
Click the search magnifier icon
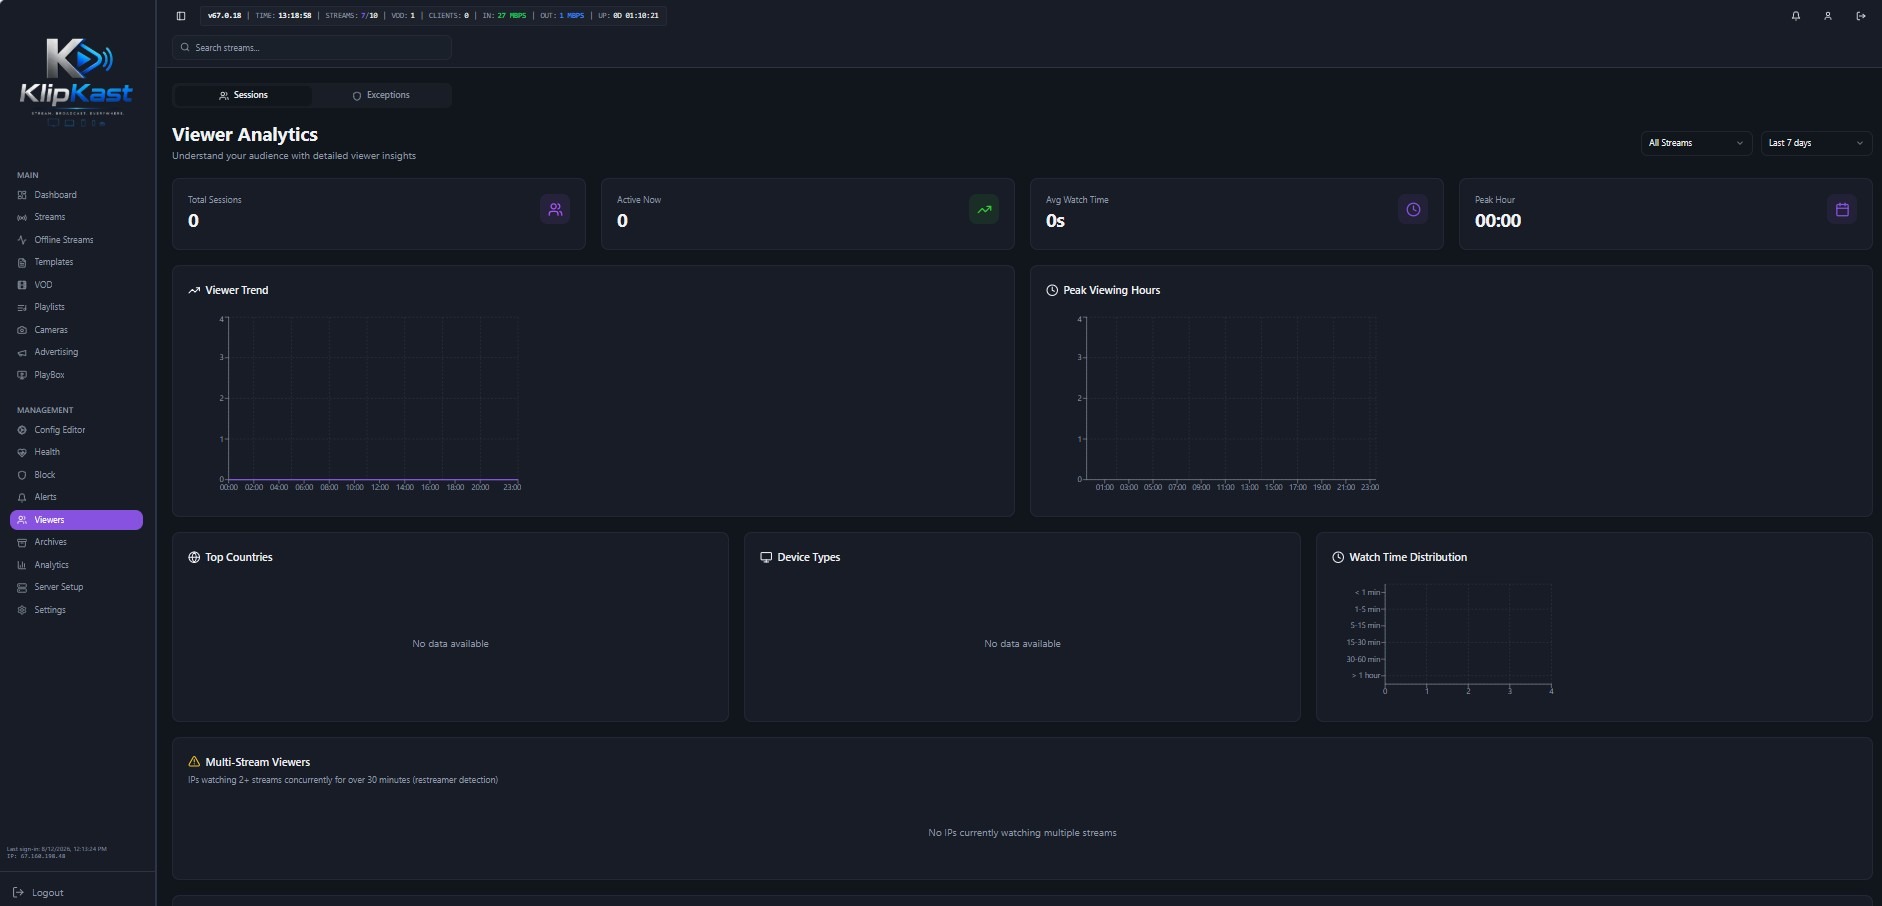(186, 47)
